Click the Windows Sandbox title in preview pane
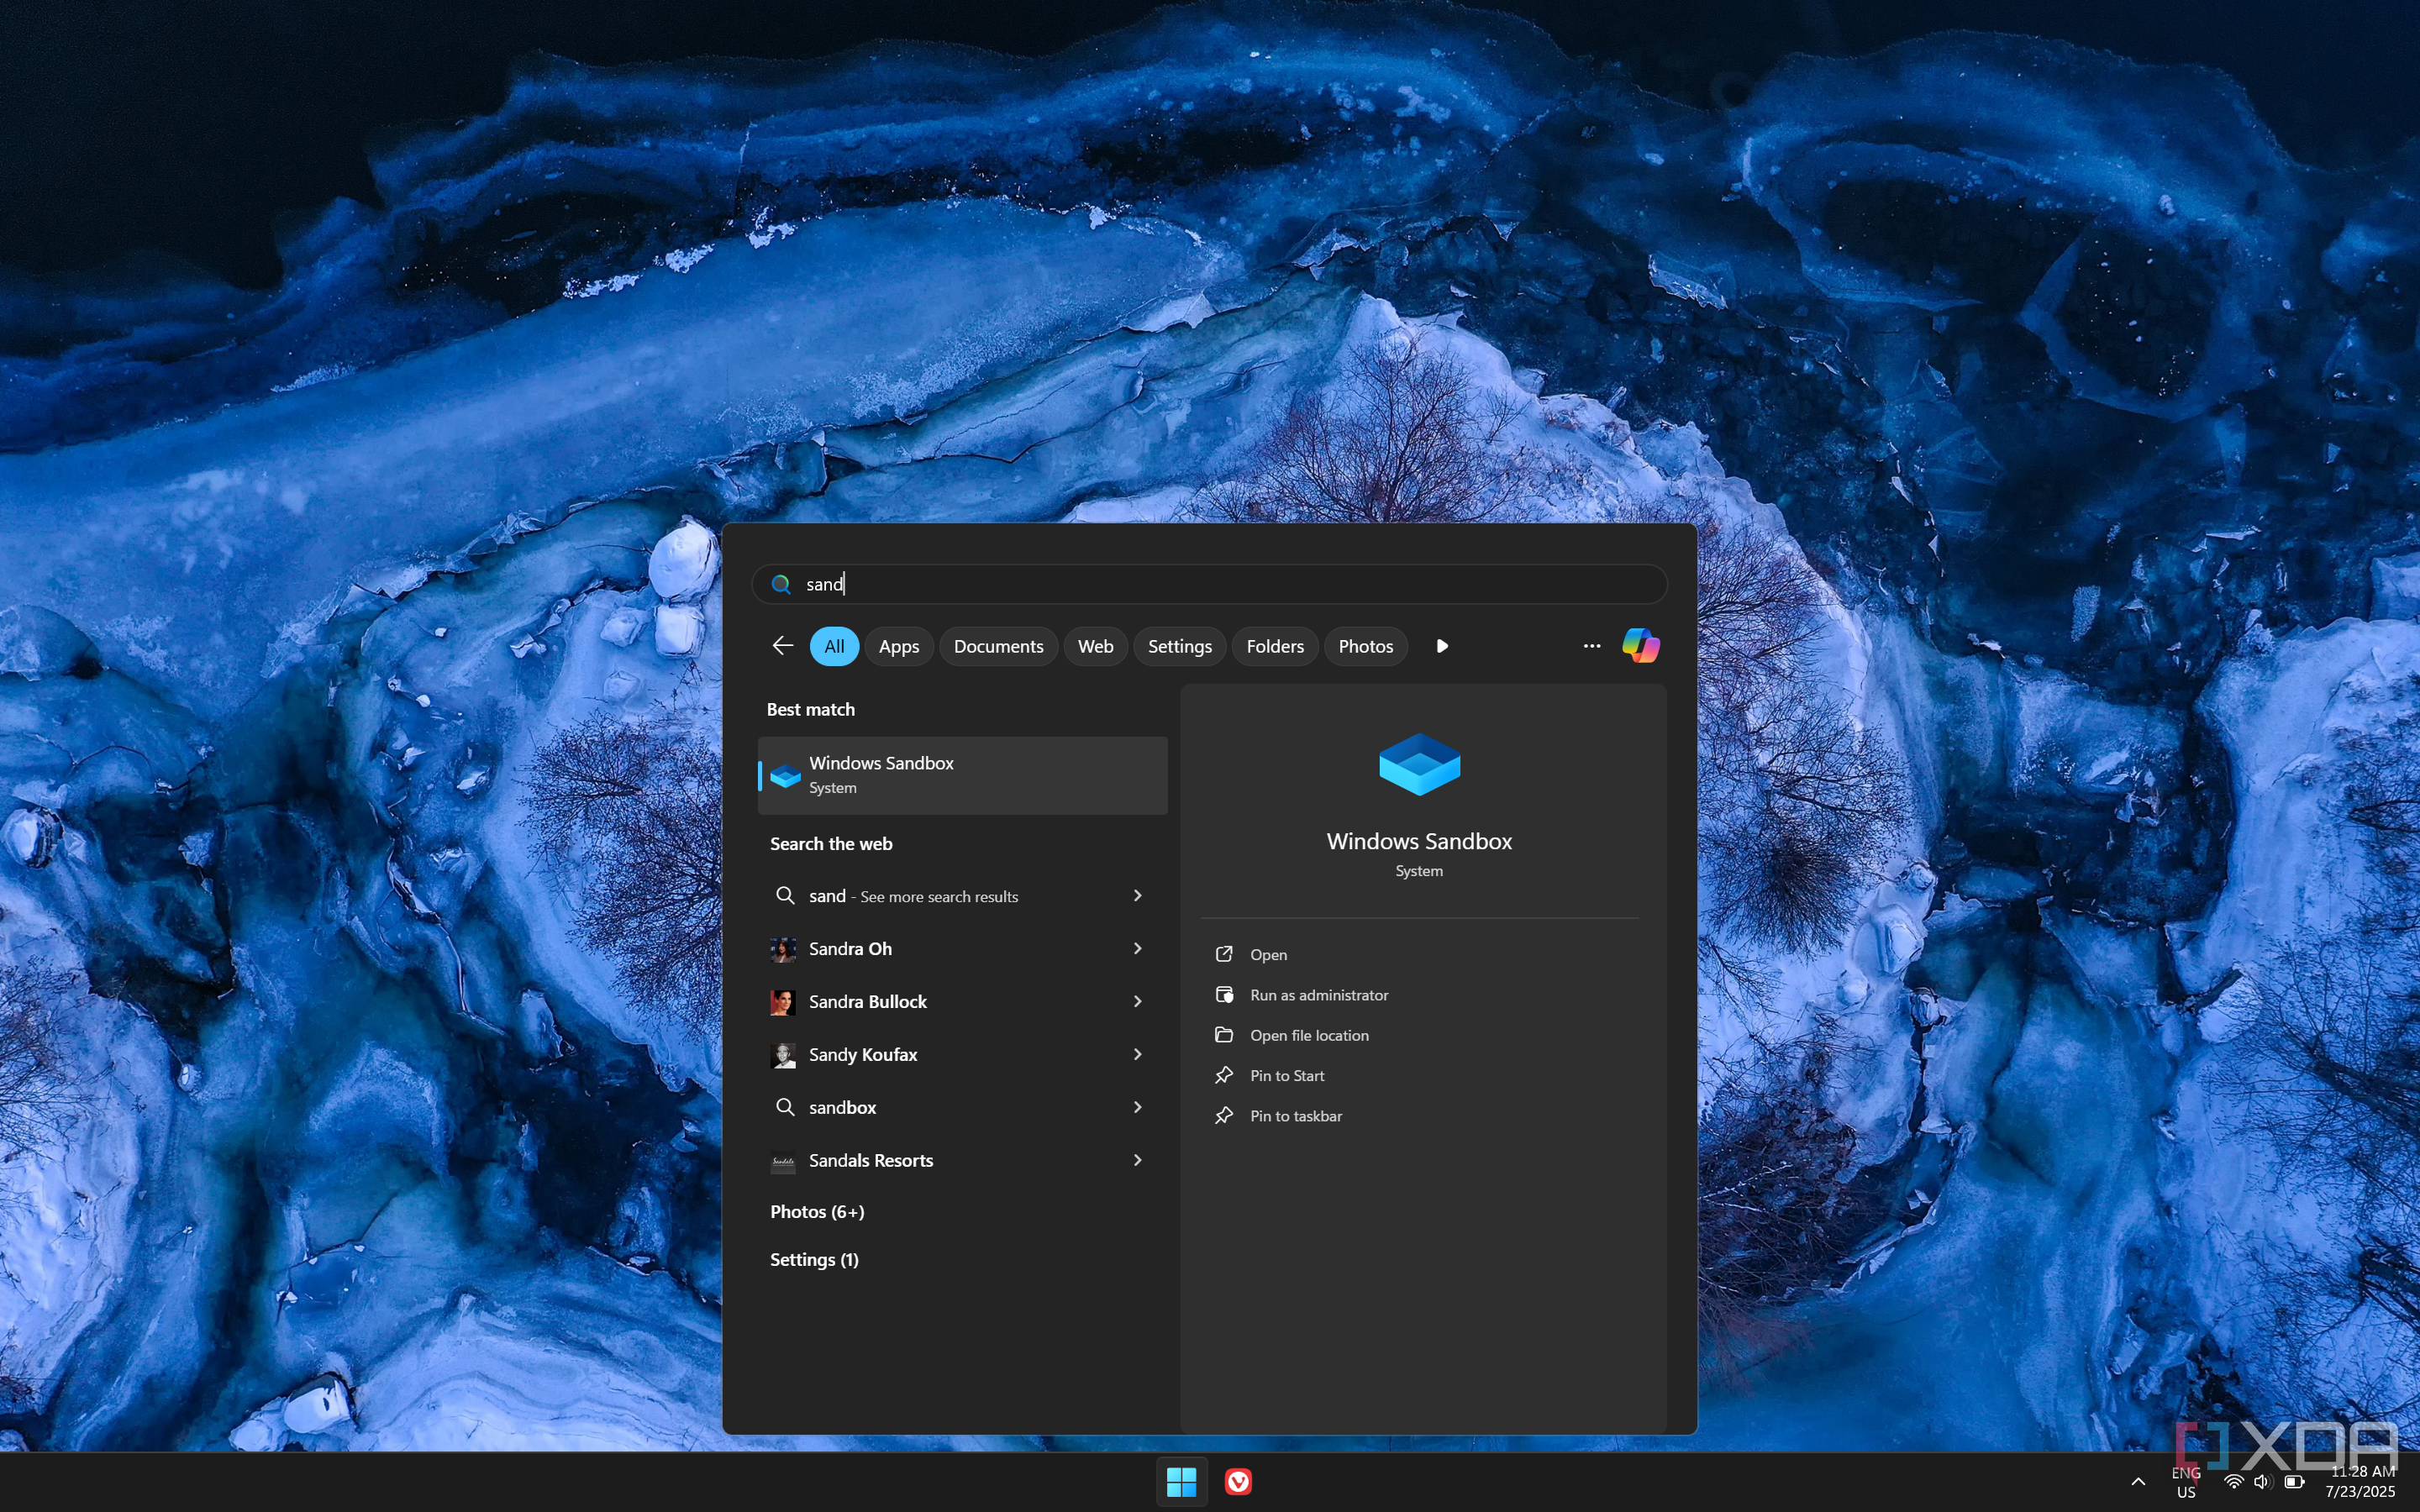 coord(1418,841)
